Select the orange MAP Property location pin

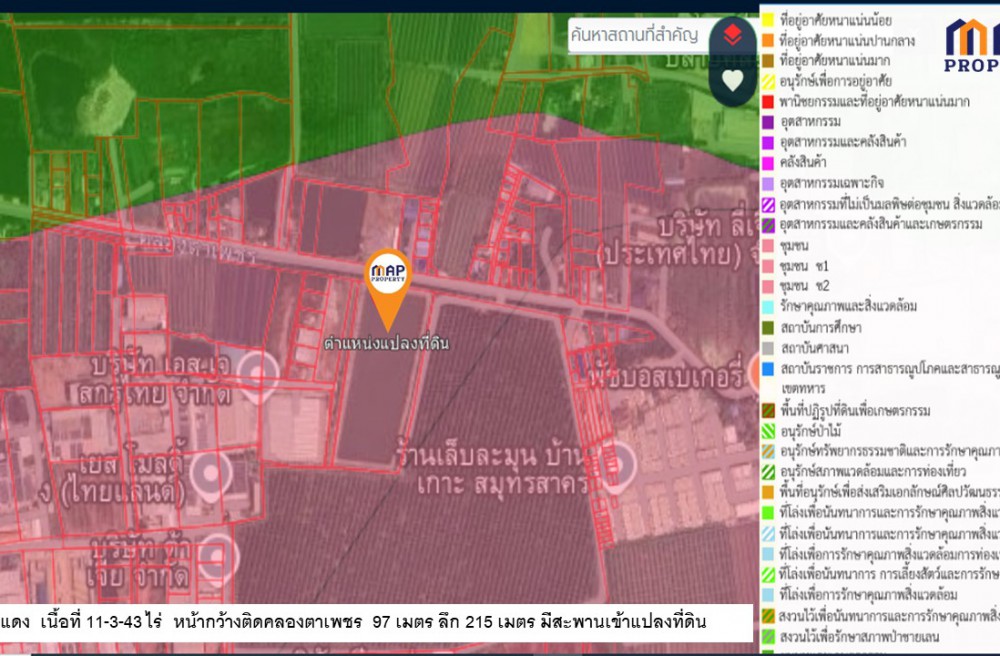click(388, 289)
